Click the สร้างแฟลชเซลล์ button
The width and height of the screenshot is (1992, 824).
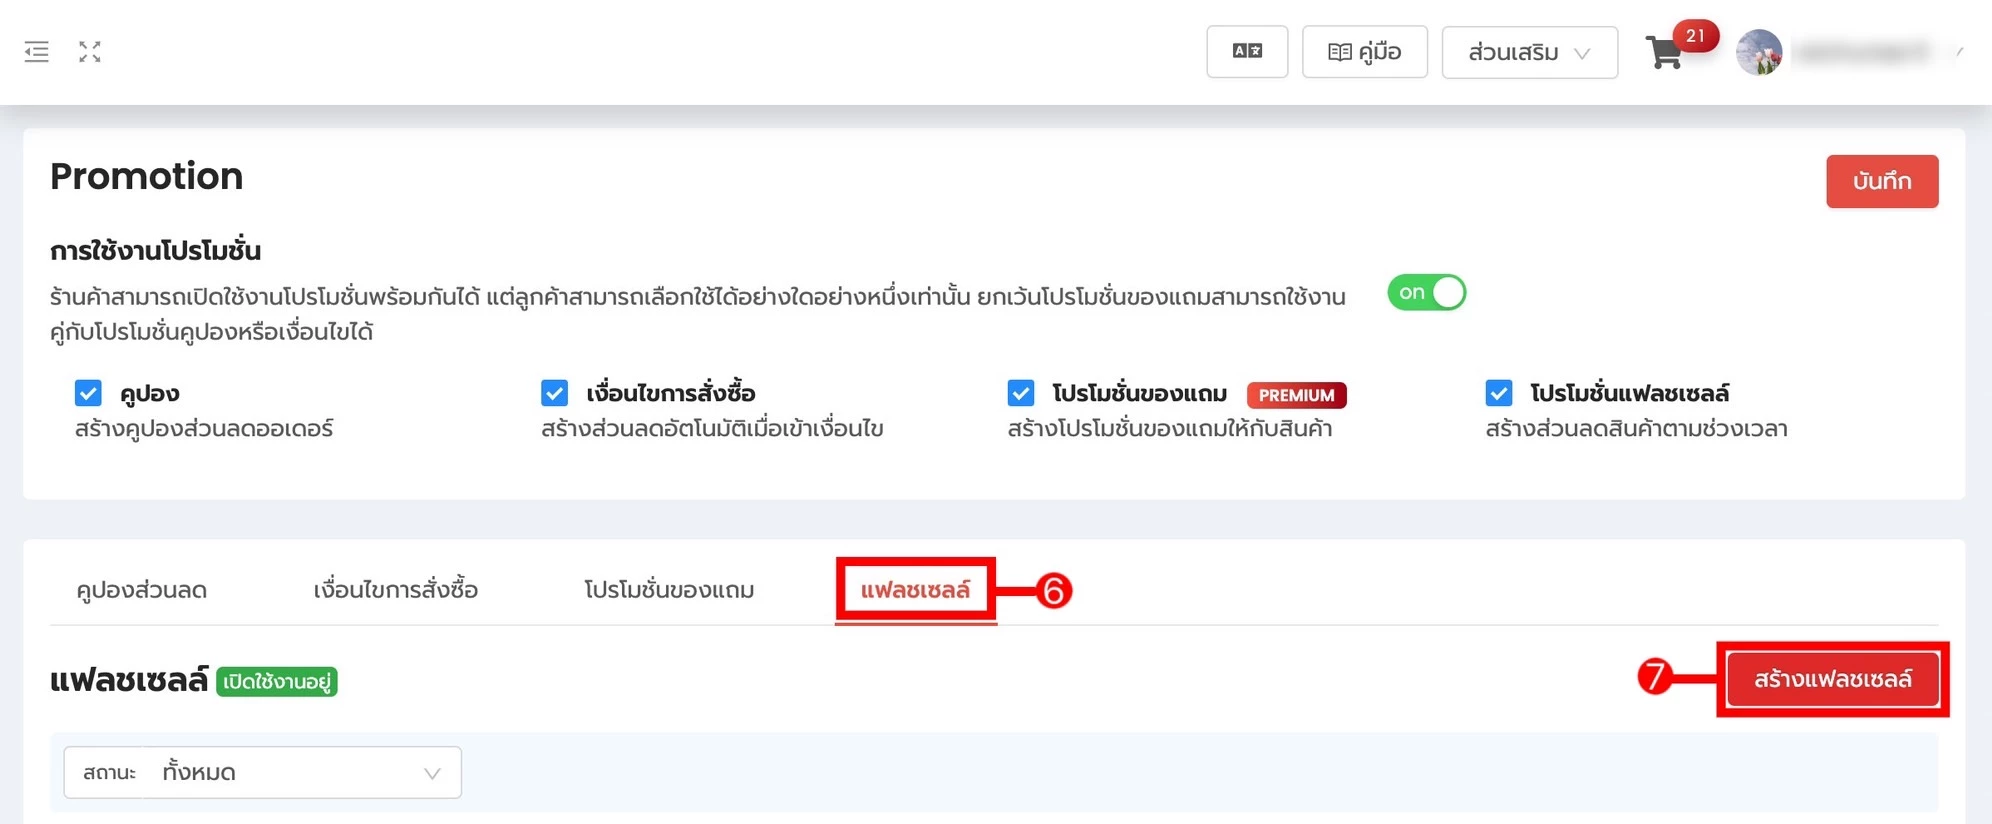(x=1832, y=679)
